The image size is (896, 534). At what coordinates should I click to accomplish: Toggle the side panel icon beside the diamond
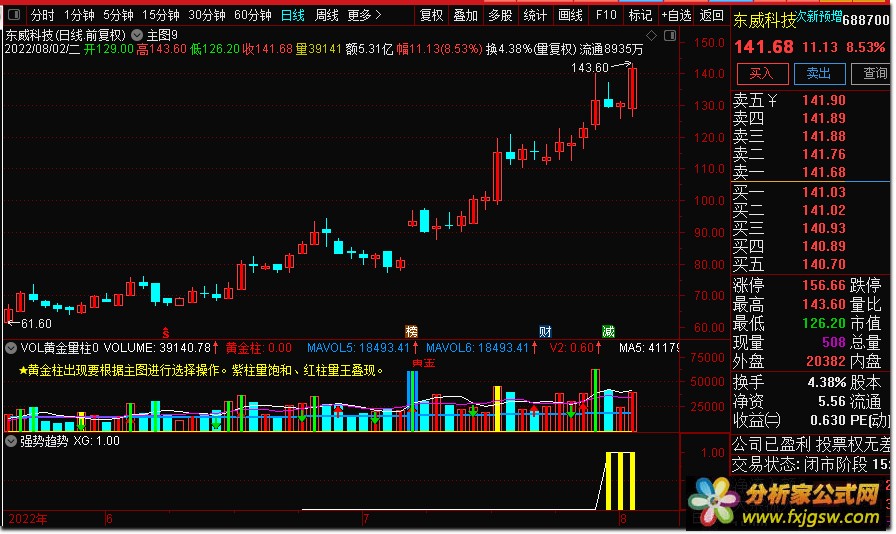(x=670, y=36)
